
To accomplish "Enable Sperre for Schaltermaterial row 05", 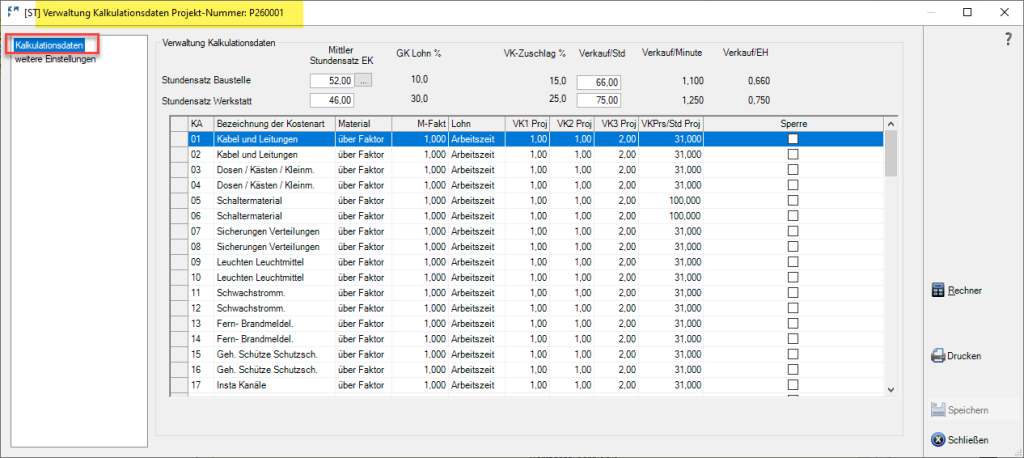I will pyautogui.click(x=793, y=200).
